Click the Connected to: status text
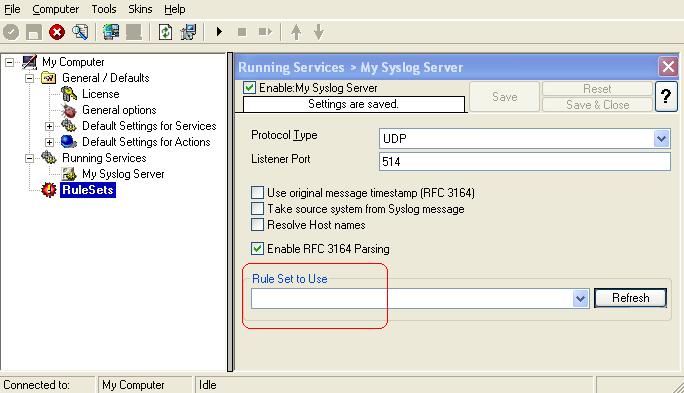The height and width of the screenshot is (393, 684). coord(36,385)
